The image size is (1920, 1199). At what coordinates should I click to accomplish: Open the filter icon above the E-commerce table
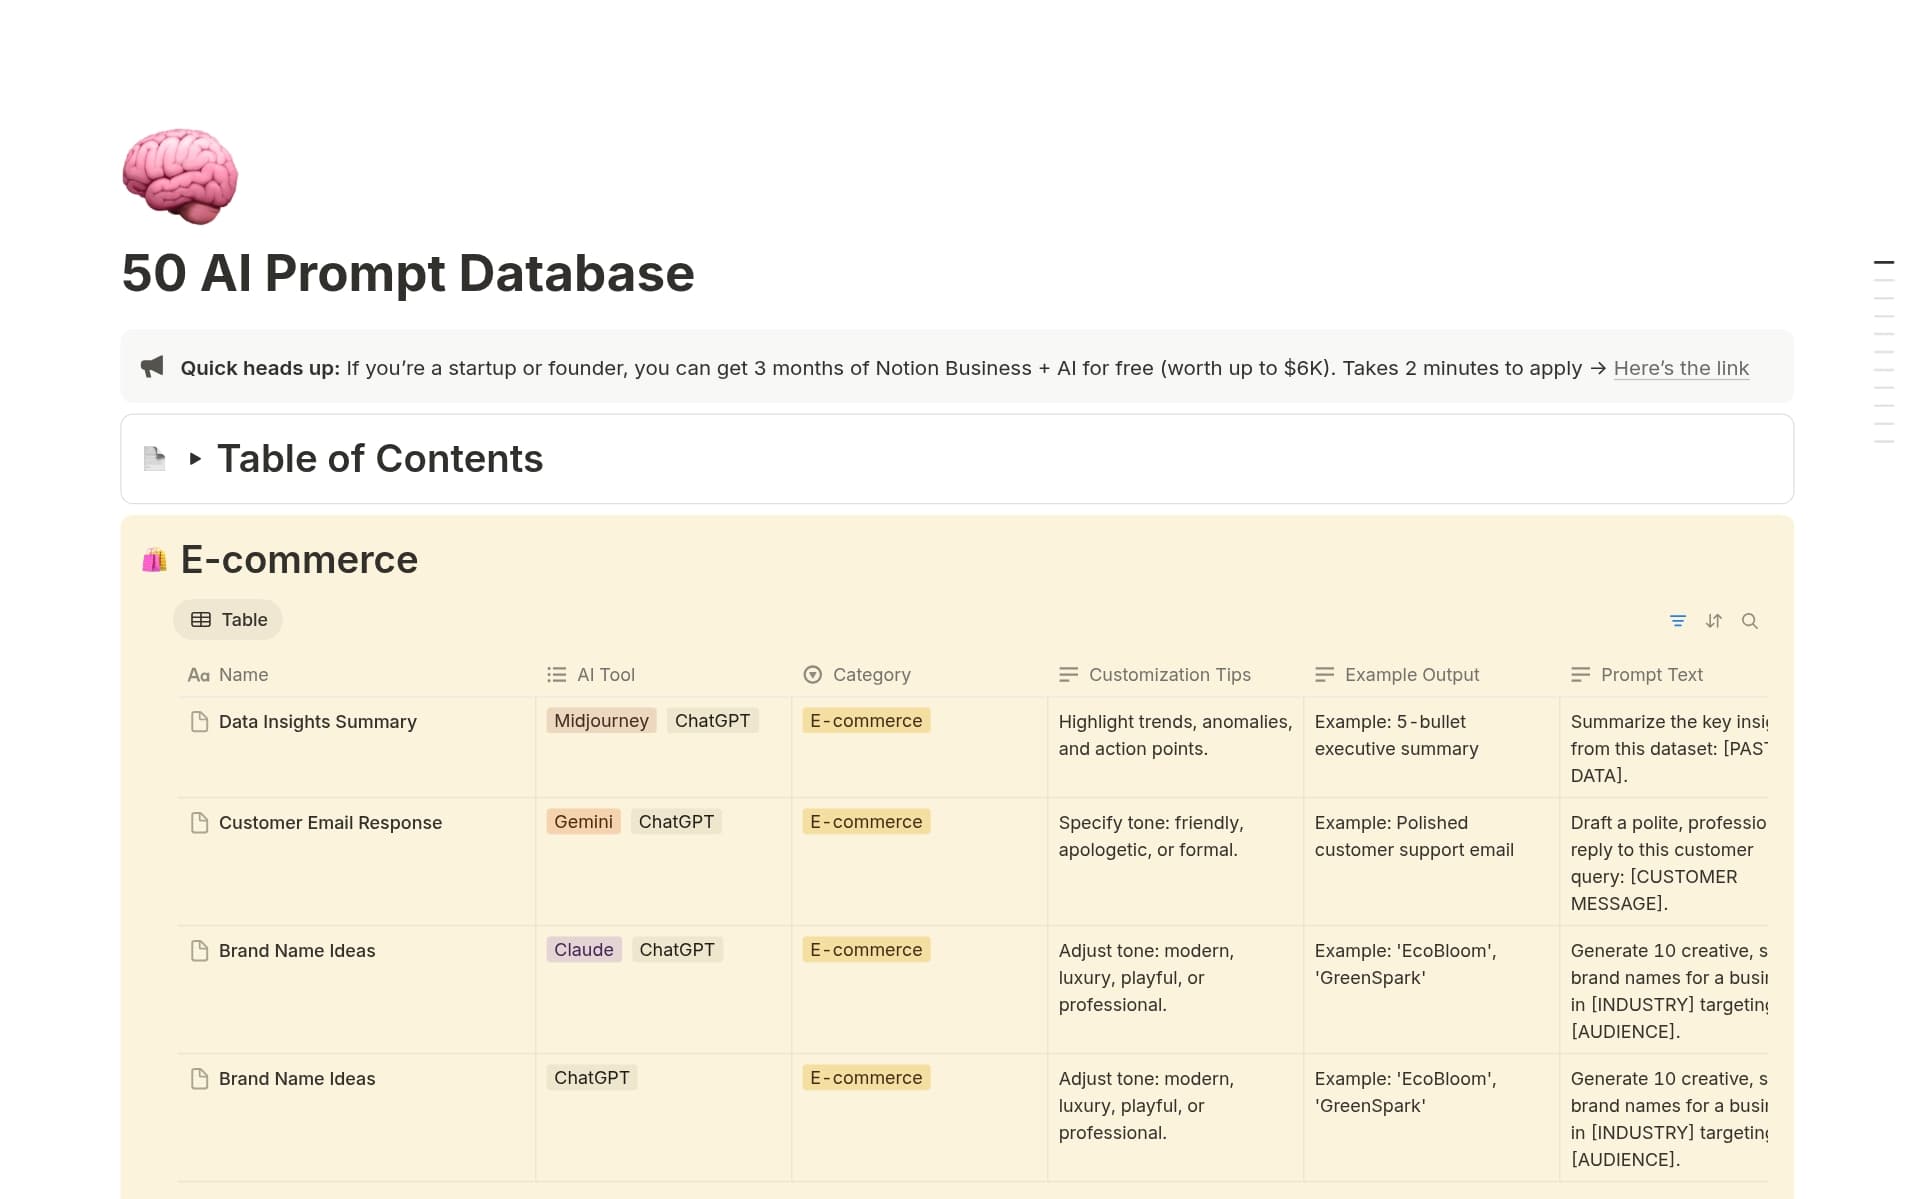pos(1678,620)
